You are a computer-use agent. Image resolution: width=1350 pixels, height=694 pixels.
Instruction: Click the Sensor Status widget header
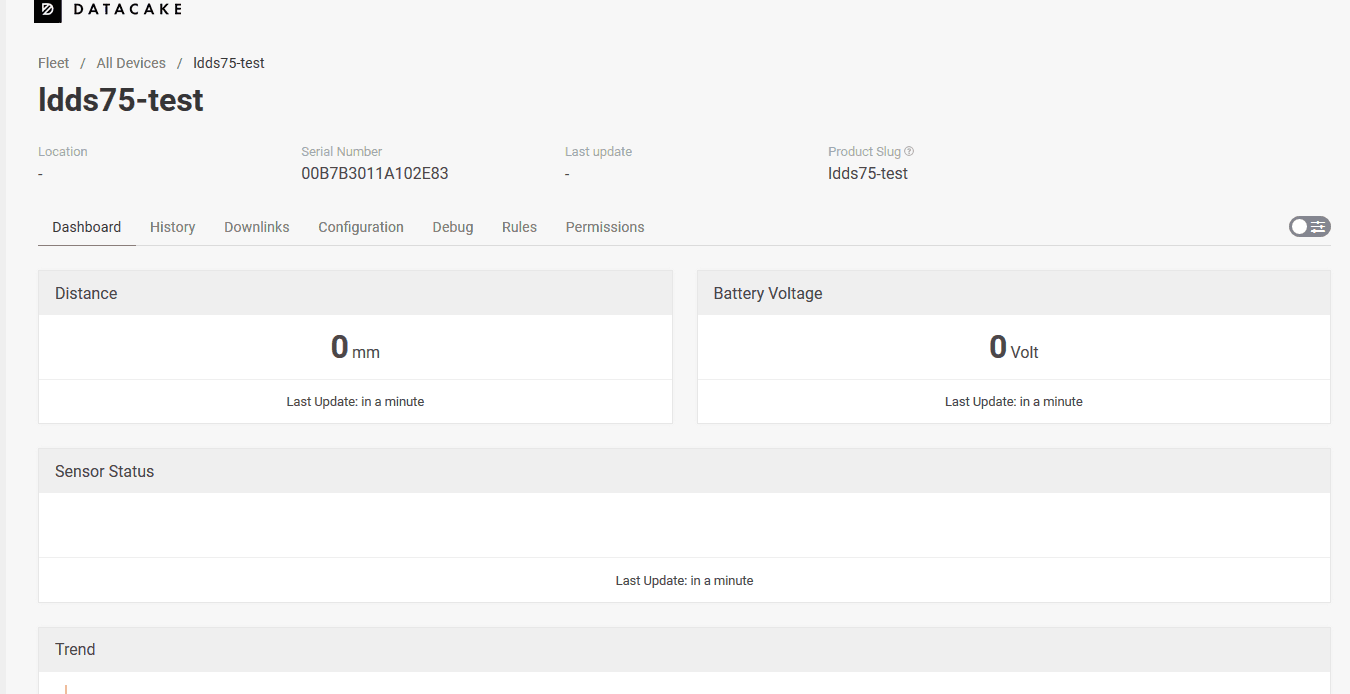pos(684,471)
